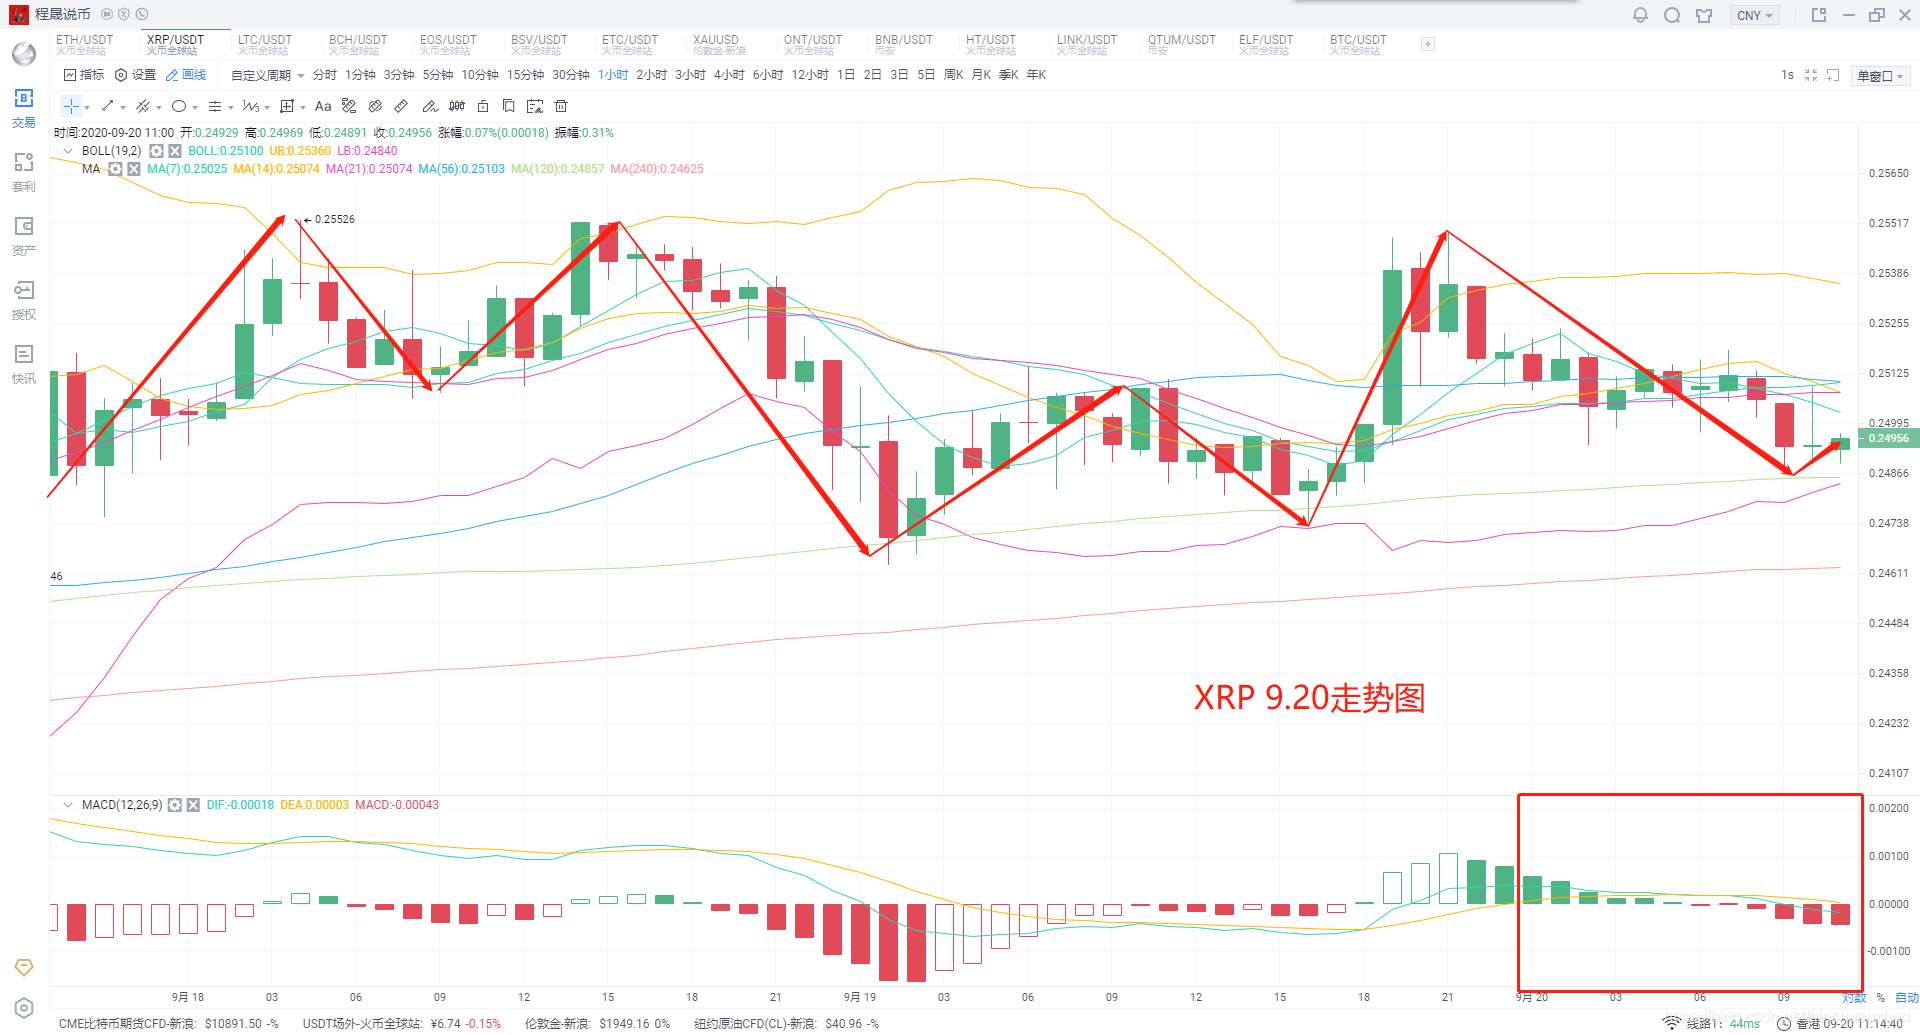The image size is (1920, 1035).
Task: Open the settings hexagon icon at sidebar bottom
Action: pyautogui.click(x=24, y=1008)
